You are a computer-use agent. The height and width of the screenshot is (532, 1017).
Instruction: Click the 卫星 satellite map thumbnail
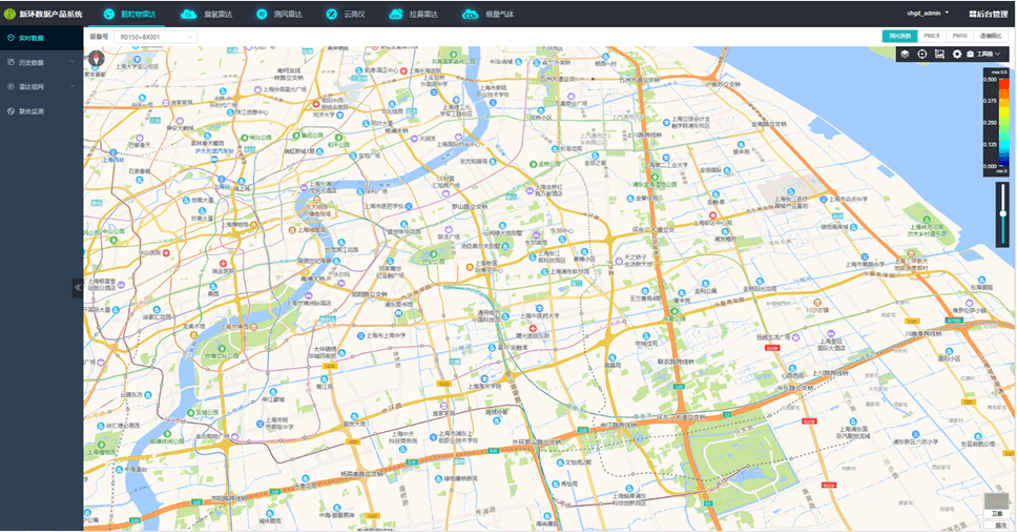point(996,503)
